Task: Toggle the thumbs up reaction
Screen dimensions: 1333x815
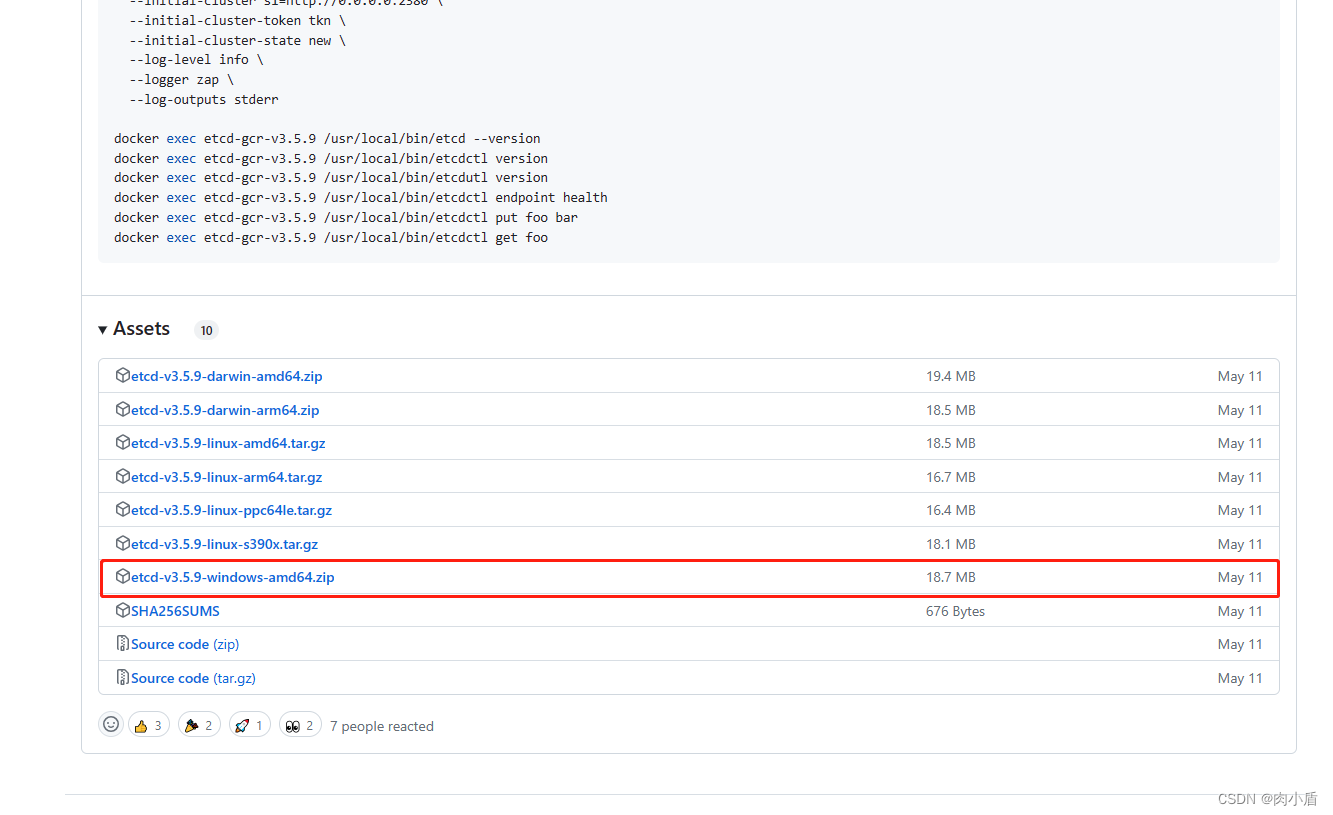Action: (x=148, y=725)
